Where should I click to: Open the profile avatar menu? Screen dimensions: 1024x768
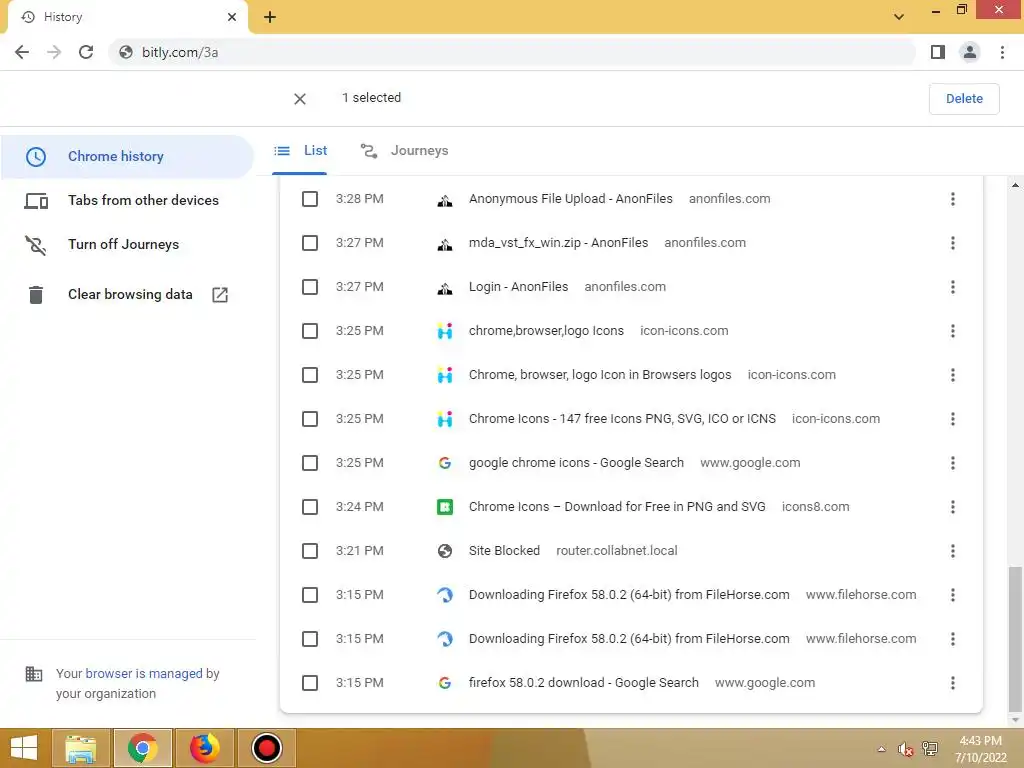(x=970, y=52)
